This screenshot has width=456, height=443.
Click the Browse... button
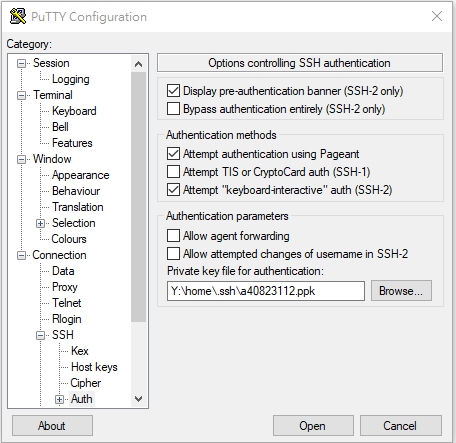pyautogui.click(x=401, y=291)
